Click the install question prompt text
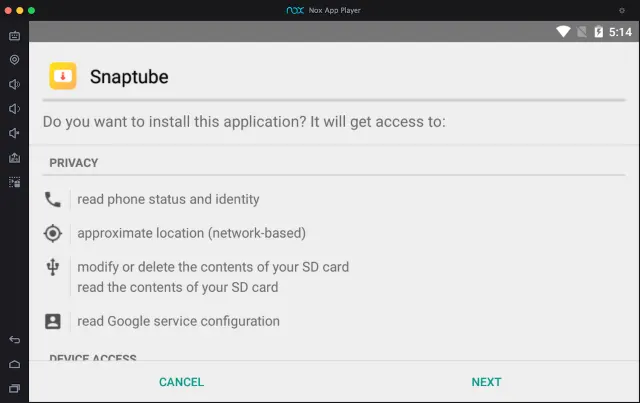Viewport: 640px width, 403px height. [x=244, y=122]
